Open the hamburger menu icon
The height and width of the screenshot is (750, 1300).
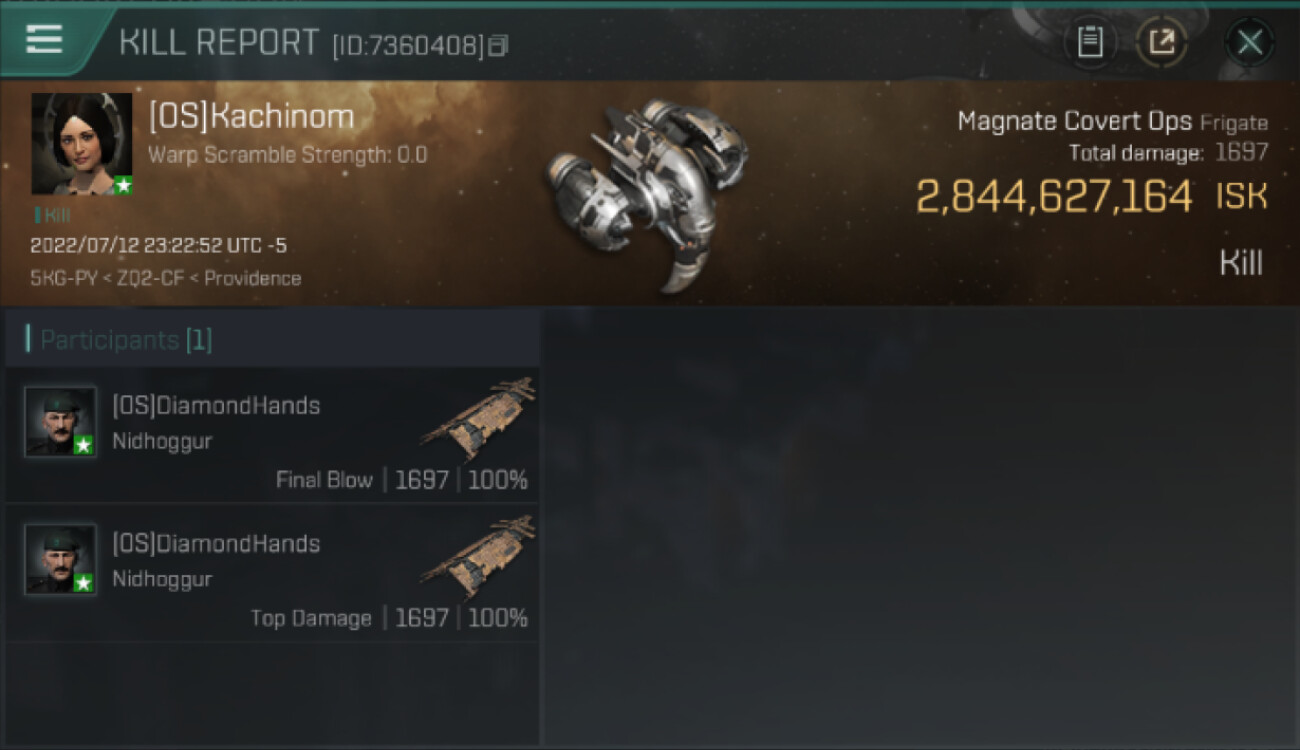pos(44,40)
